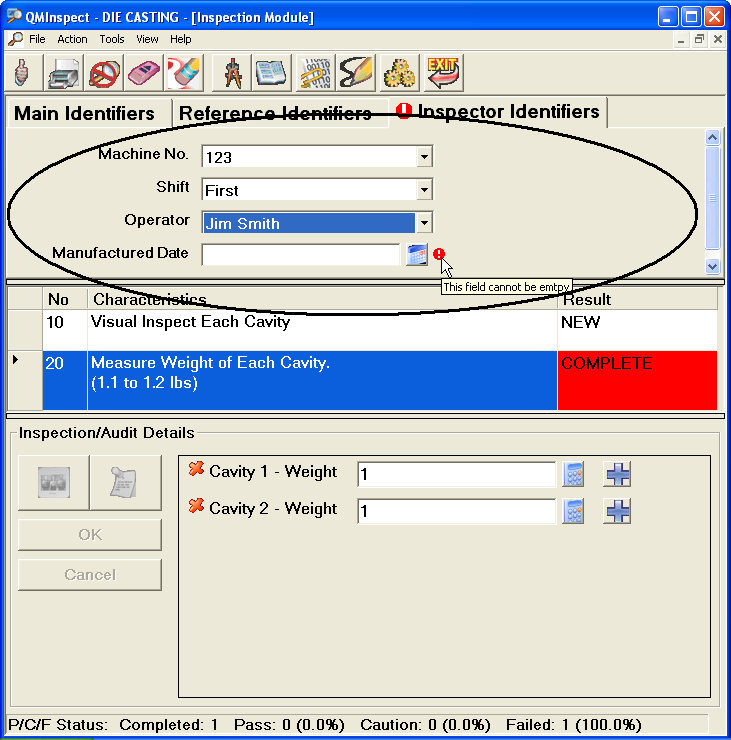
Task: Switch to the Main Identifiers tab
Action: click(x=85, y=113)
